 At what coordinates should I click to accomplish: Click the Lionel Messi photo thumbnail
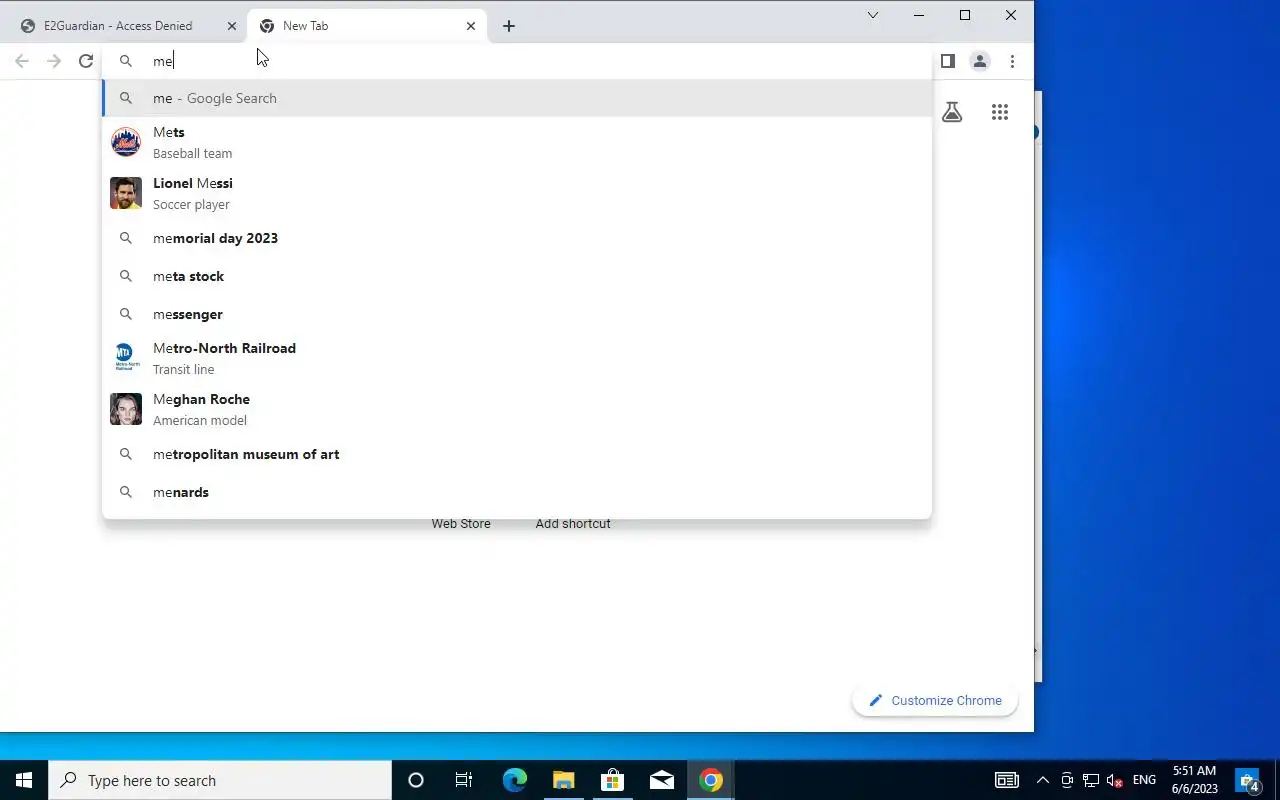click(x=126, y=193)
